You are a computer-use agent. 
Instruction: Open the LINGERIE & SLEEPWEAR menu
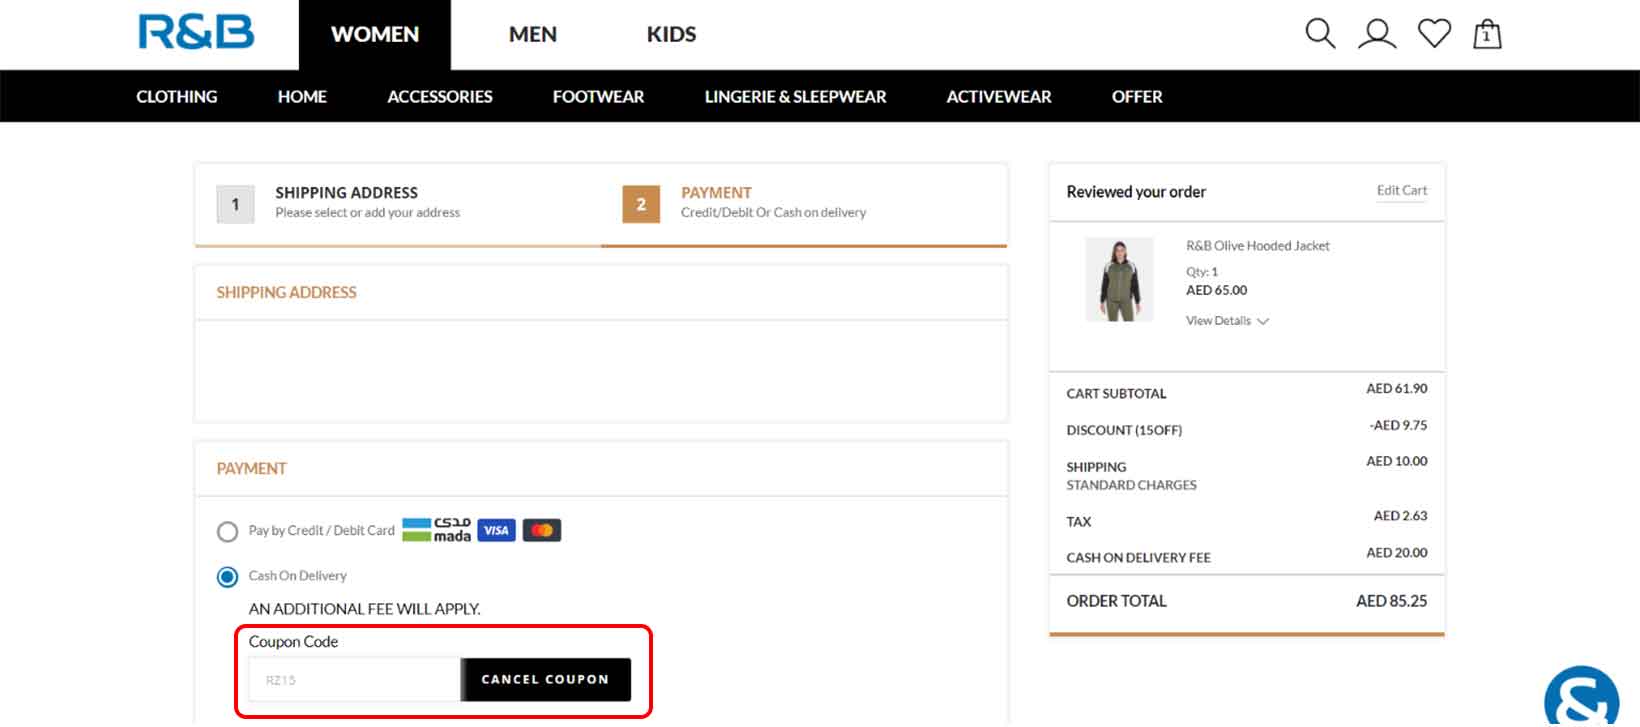tap(795, 97)
